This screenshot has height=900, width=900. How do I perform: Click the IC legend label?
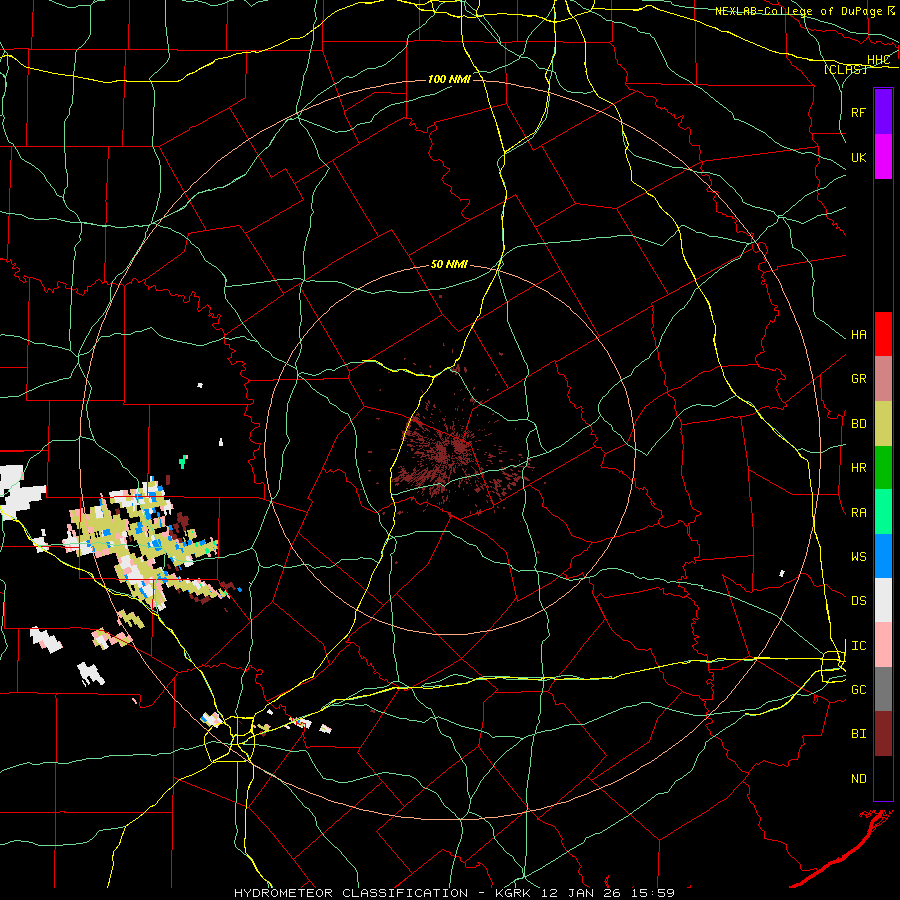tap(858, 646)
